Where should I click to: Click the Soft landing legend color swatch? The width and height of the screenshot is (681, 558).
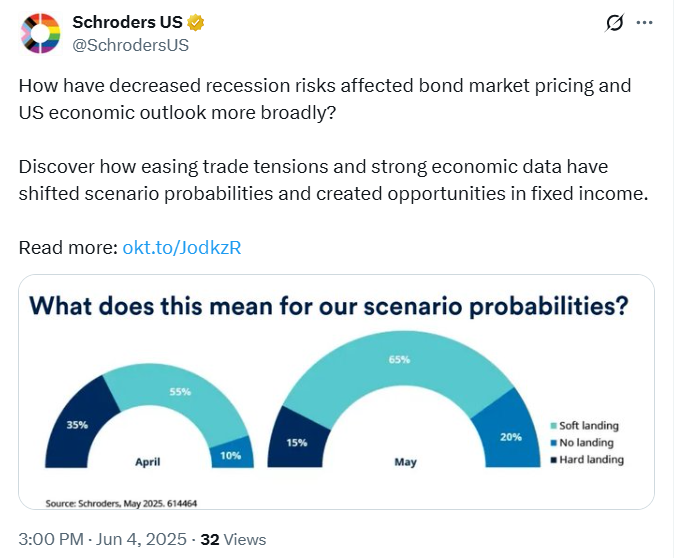(552, 425)
